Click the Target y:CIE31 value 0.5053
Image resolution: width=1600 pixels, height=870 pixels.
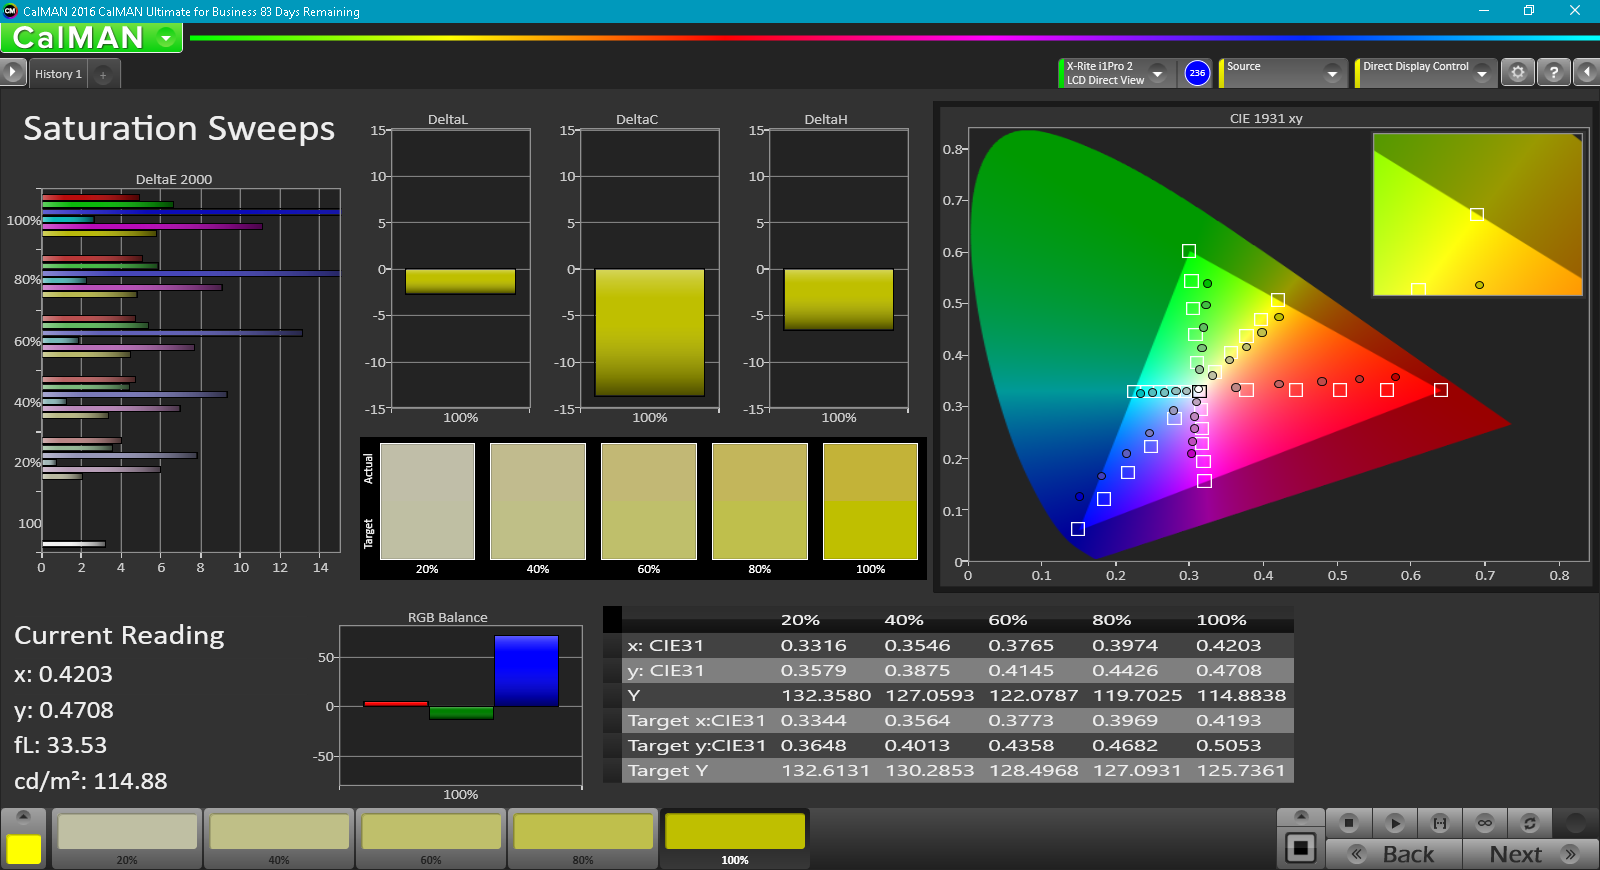(x=1228, y=746)
